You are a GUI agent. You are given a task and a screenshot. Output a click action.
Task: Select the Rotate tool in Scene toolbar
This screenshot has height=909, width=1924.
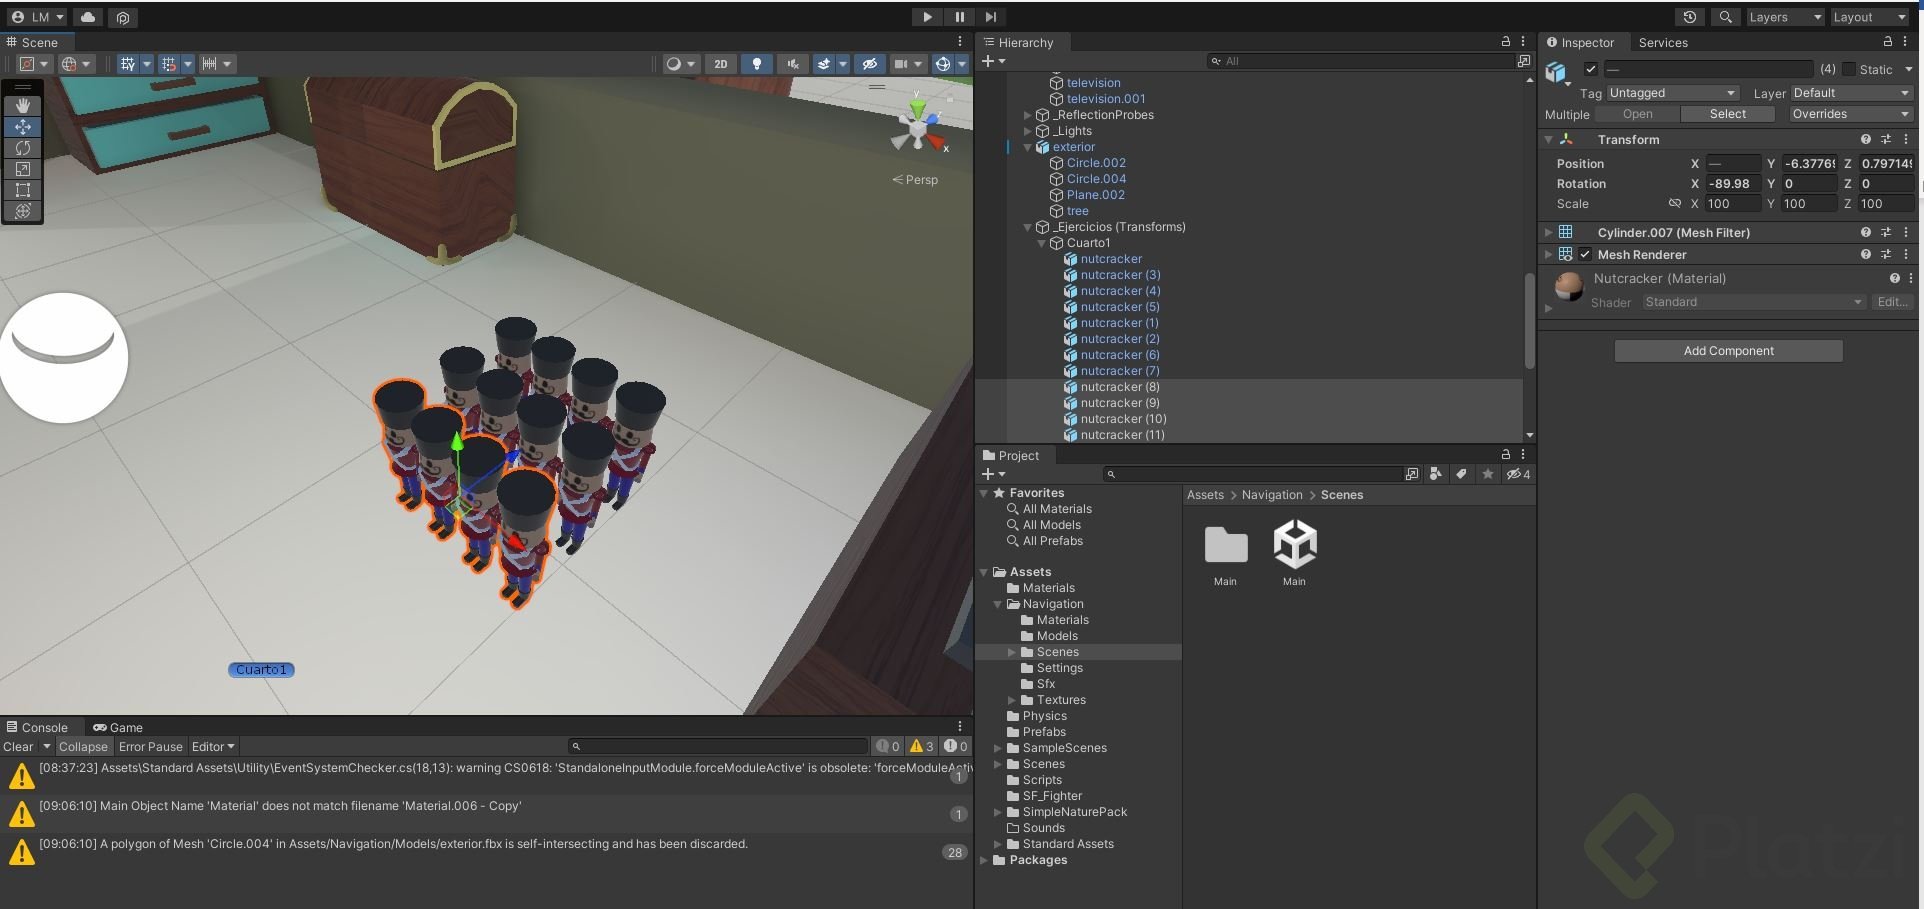pyautogui.click(x=22, y=148)
